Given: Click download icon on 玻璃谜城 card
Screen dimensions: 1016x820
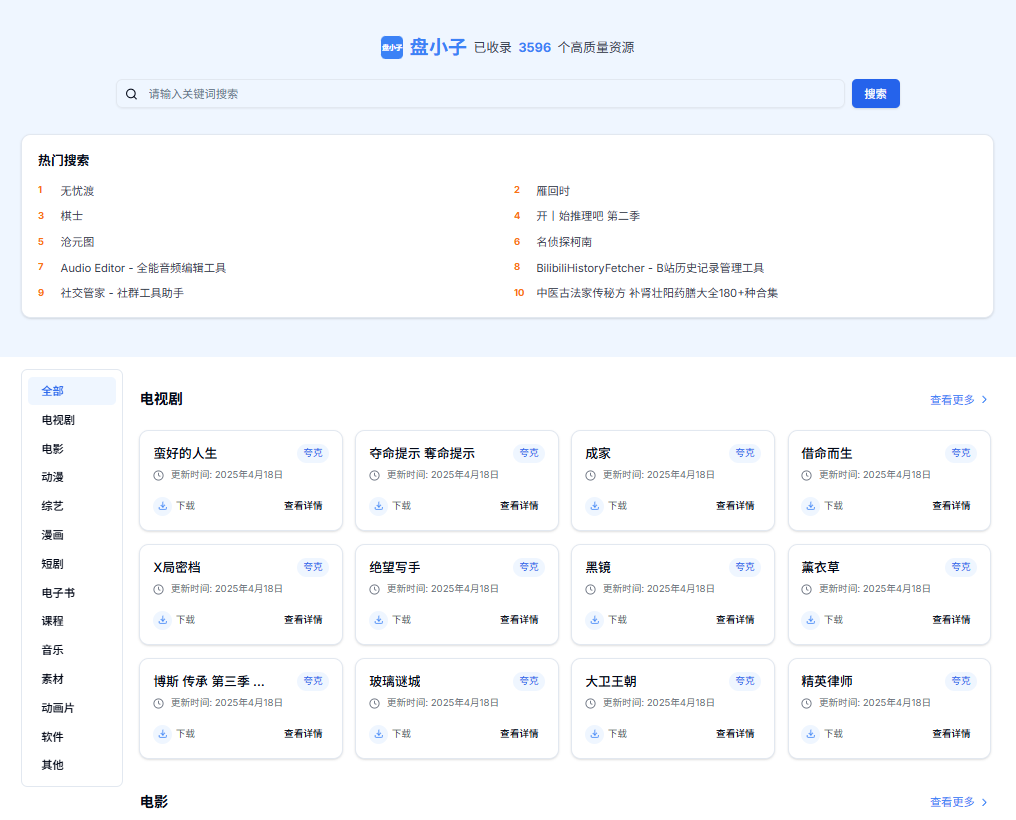Looking at the screenshot, I should point(378,734).
